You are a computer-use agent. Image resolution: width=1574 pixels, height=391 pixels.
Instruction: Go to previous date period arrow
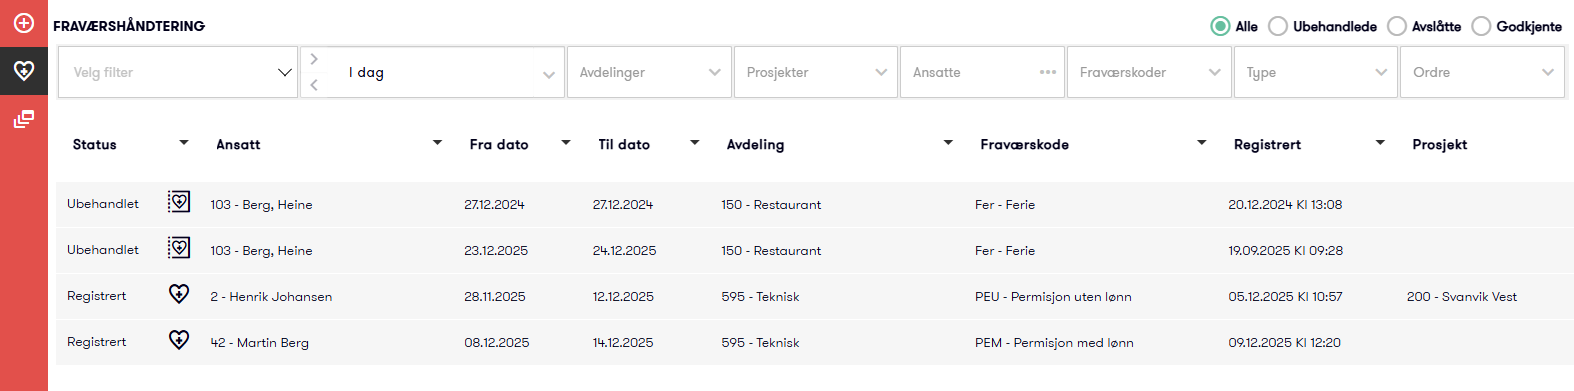pyautogui.click(x=314, y=85)
